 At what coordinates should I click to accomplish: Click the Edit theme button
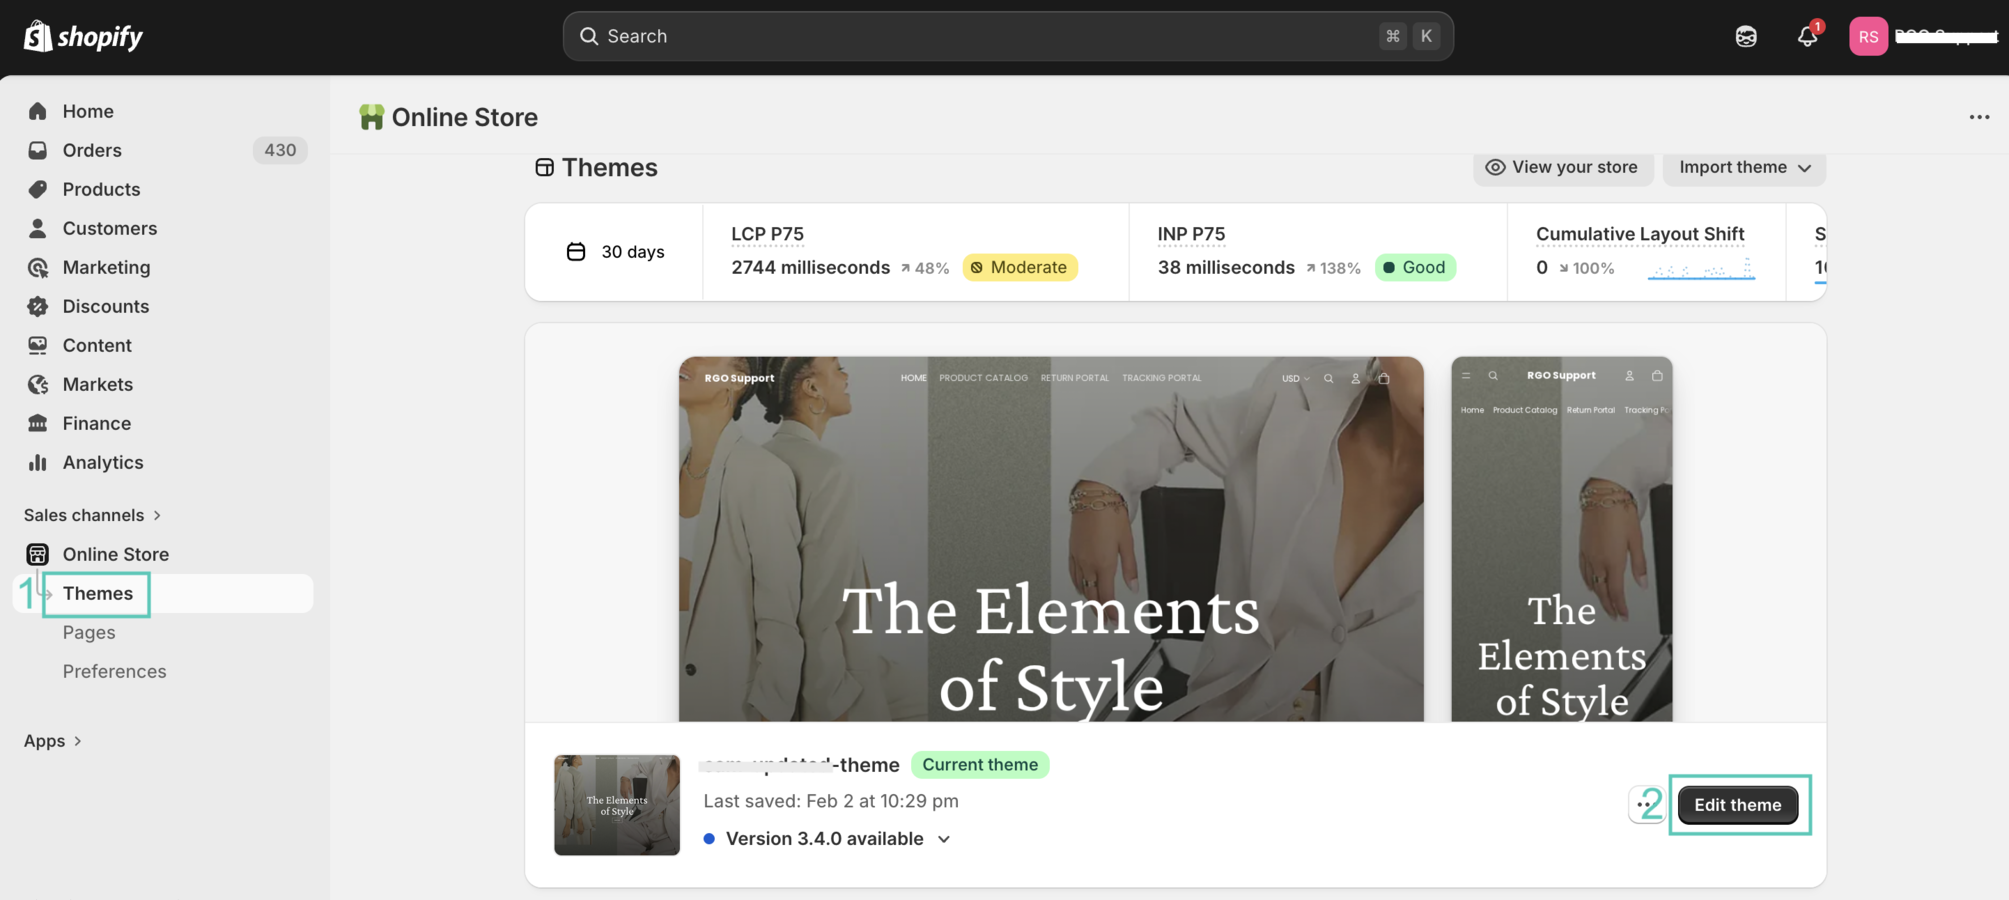pos(1738,805)
